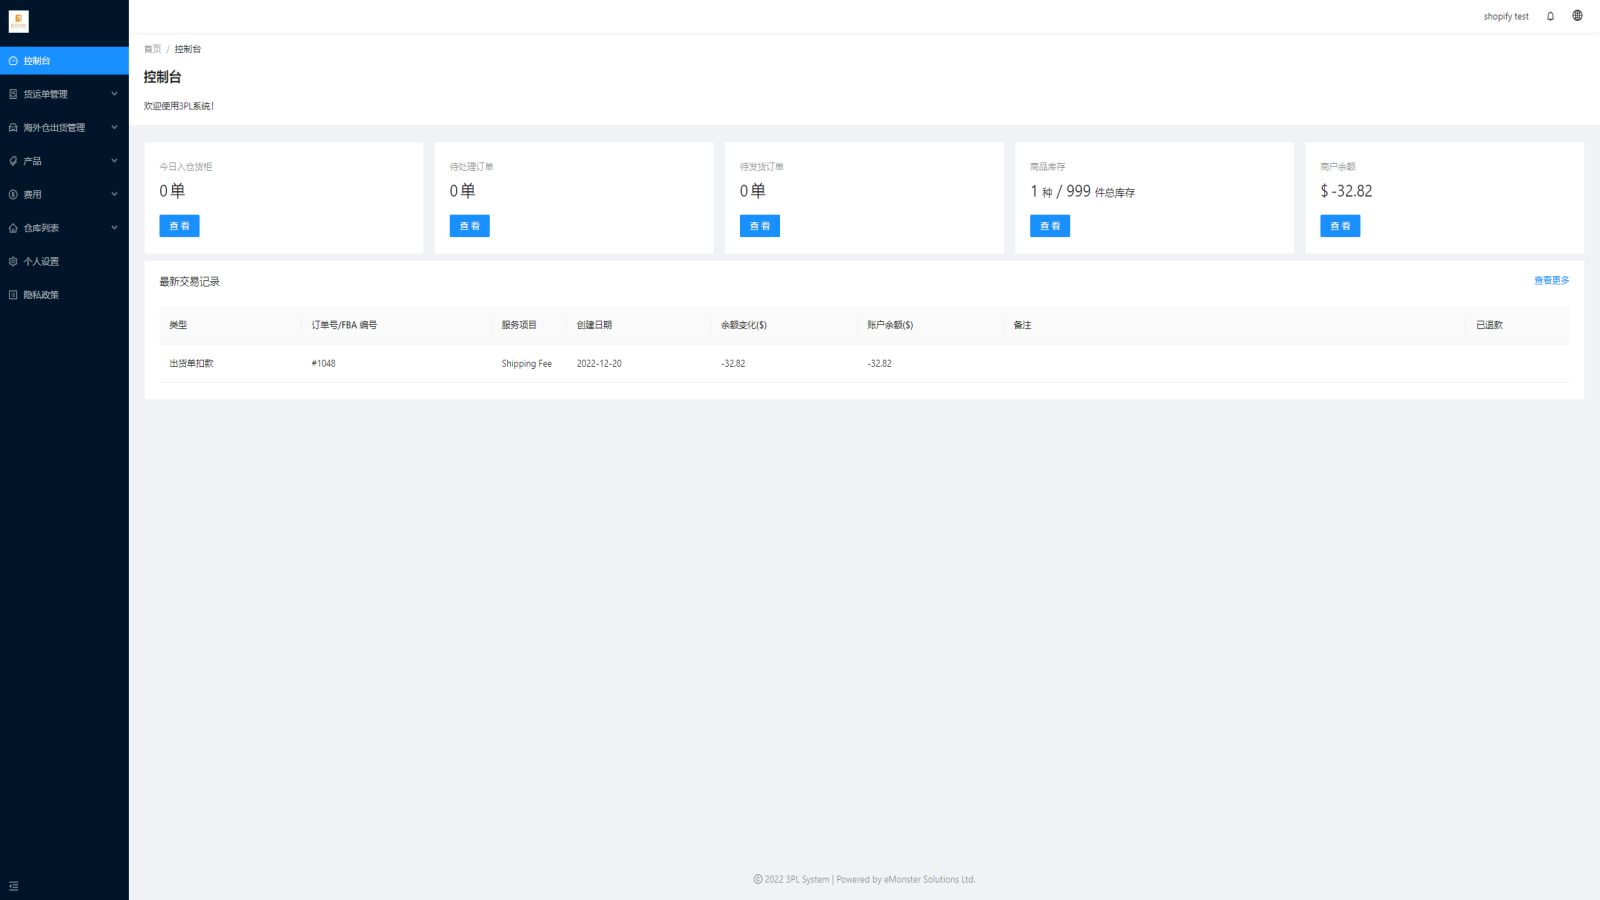Go to 首页 in the breadcrumb
The image size is (1600, 900).
(152, 49)
